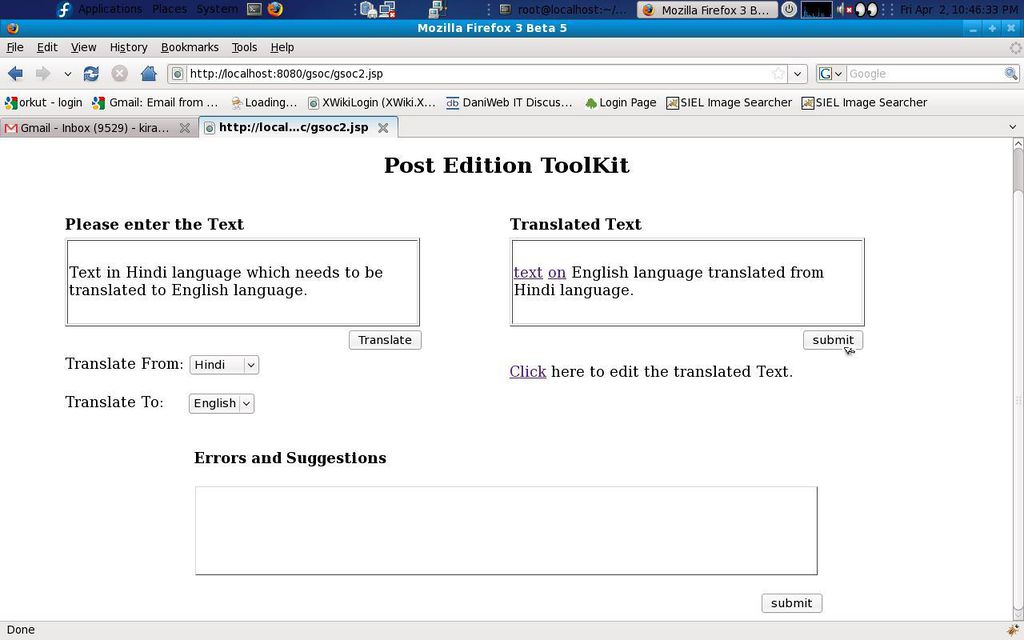Click the Home icon in toolbar

coord(148,73)
